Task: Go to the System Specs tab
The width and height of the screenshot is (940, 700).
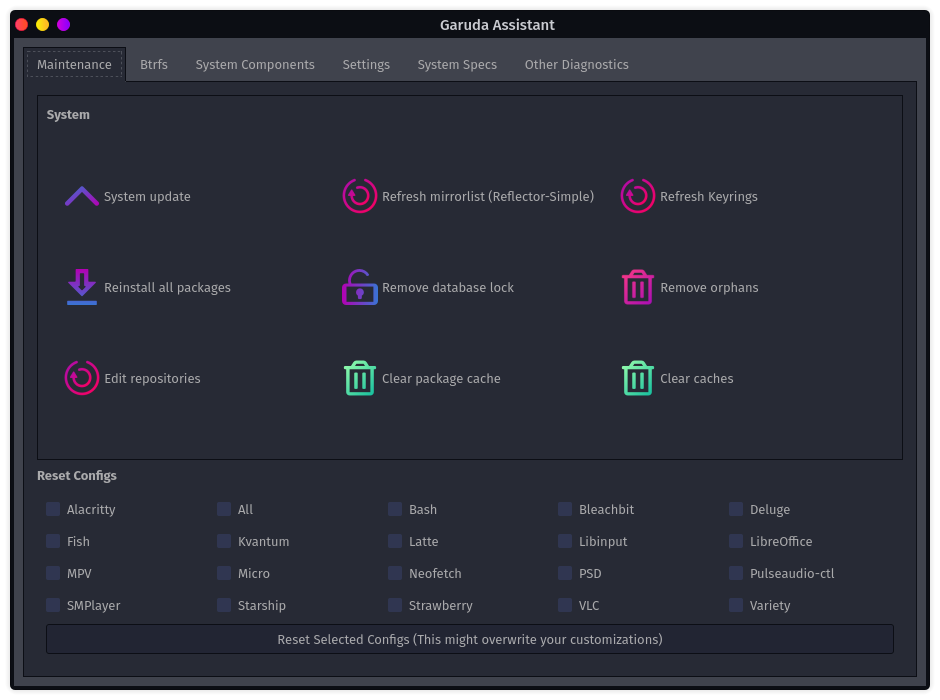Action: (x=457, y=64)
